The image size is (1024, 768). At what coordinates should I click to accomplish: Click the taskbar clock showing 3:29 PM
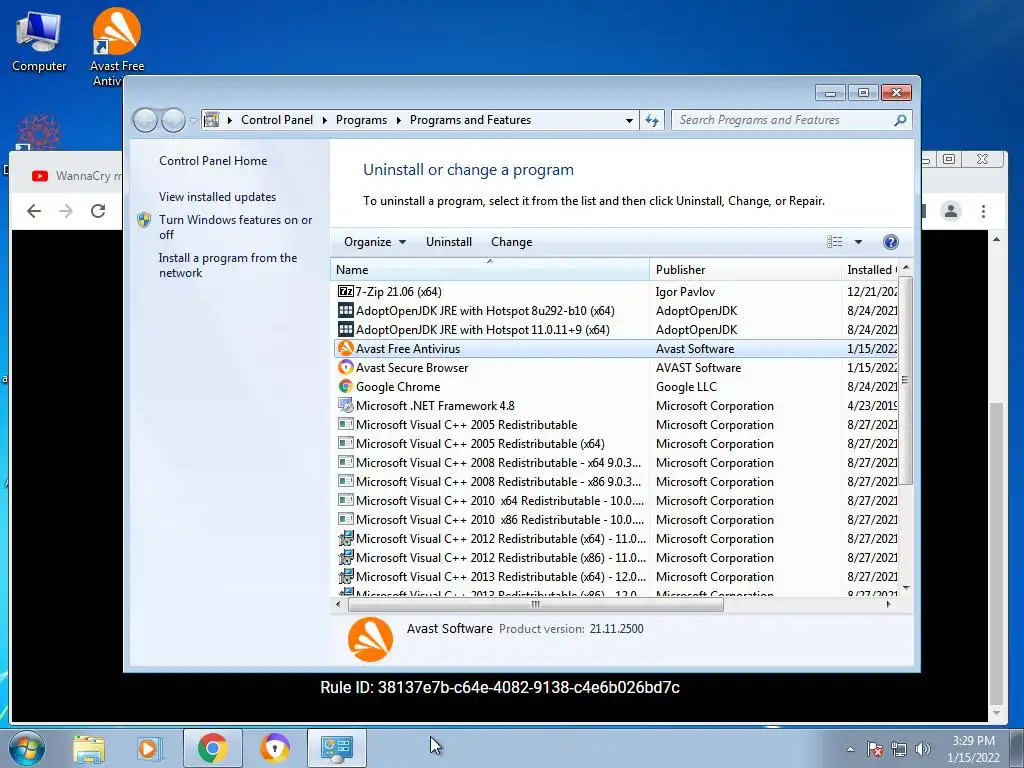(x=973, y=749)
